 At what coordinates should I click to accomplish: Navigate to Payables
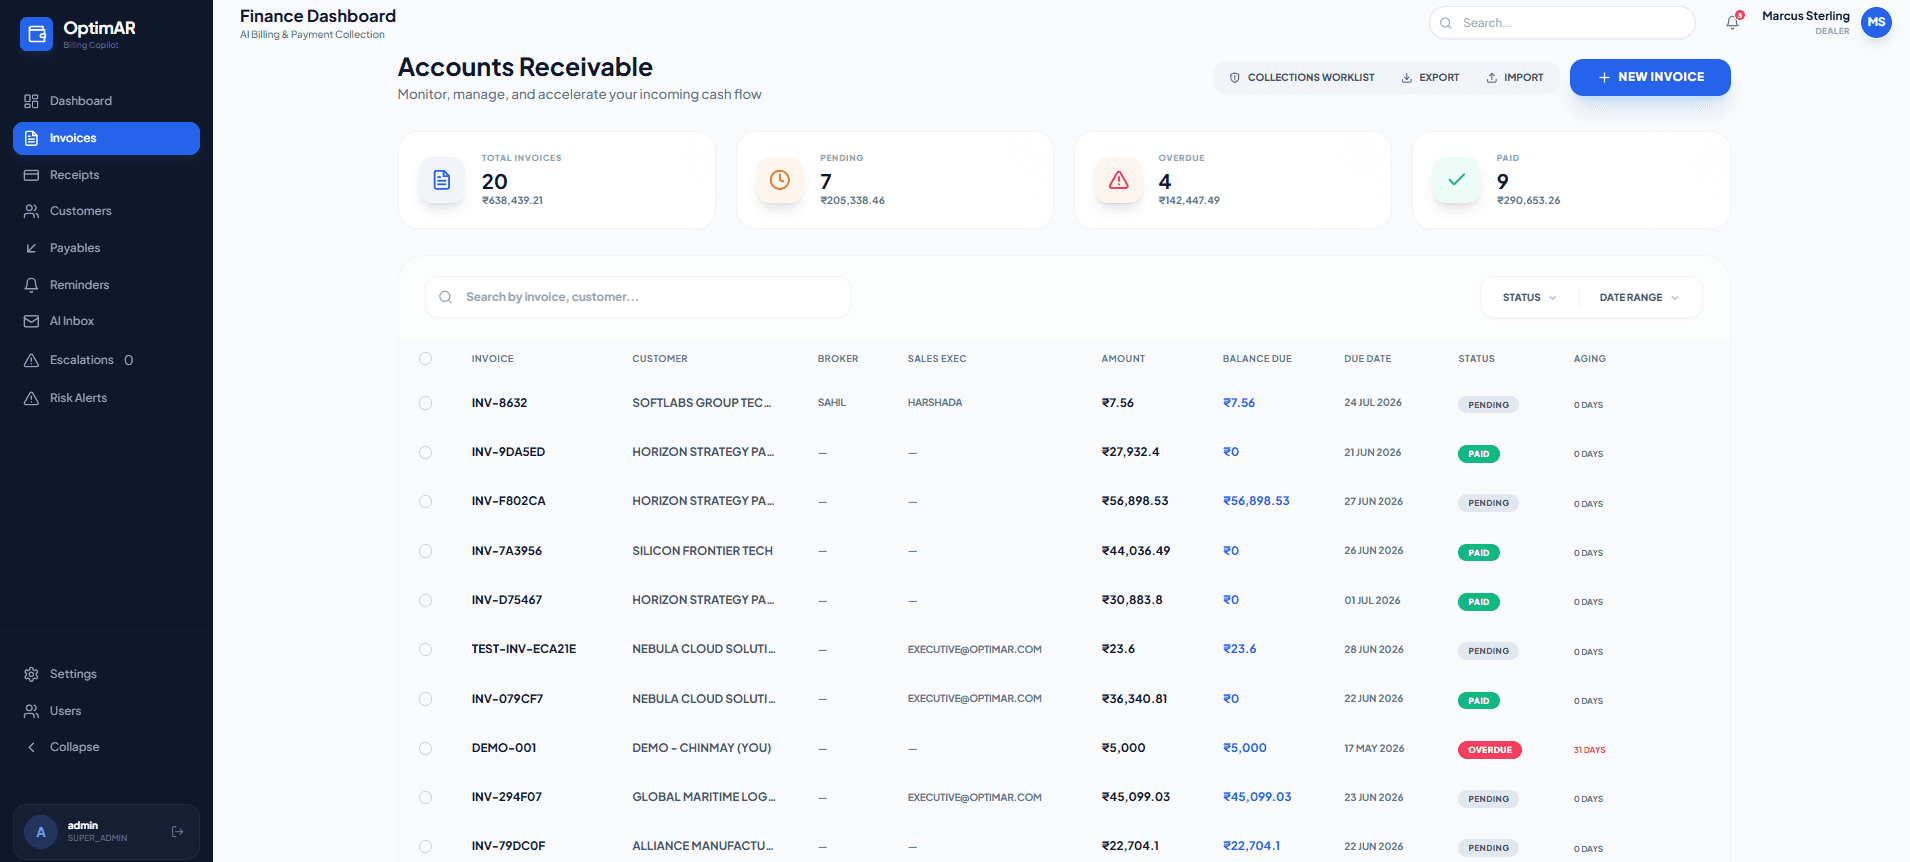[x=106, y=248]
